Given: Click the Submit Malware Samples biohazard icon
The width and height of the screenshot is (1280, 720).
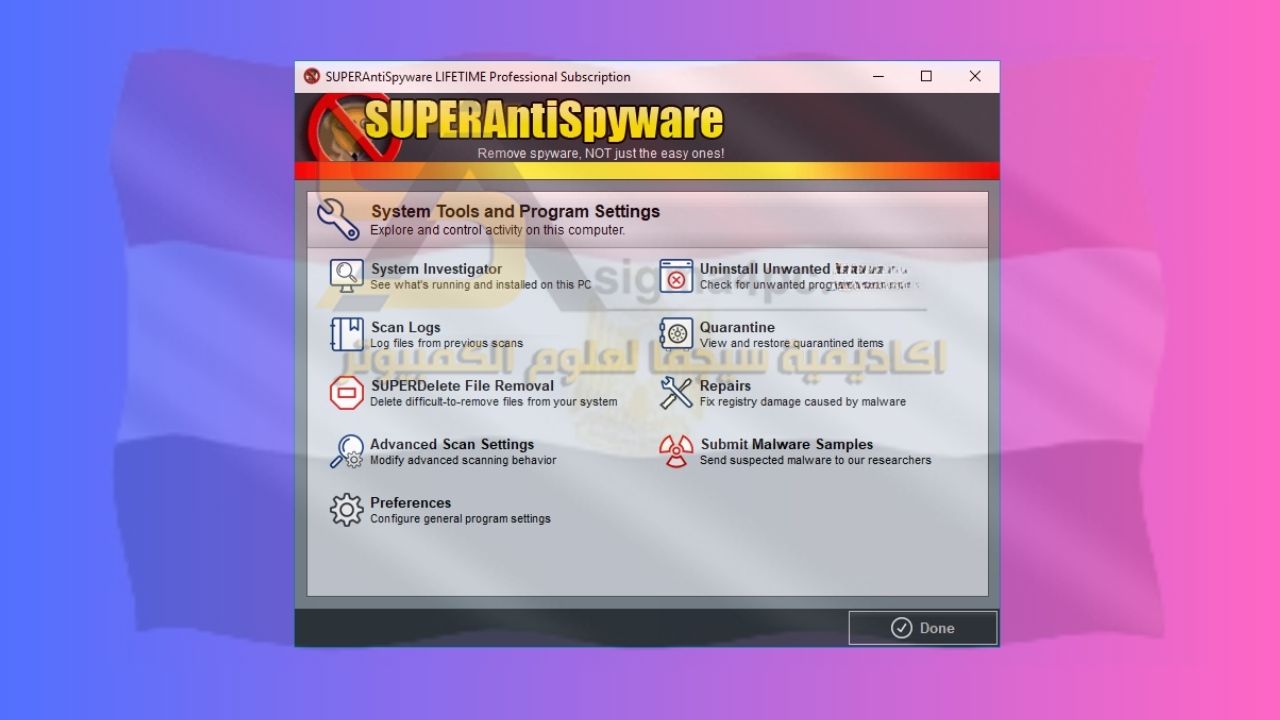Looking at the screenshot, I should 676,451.
